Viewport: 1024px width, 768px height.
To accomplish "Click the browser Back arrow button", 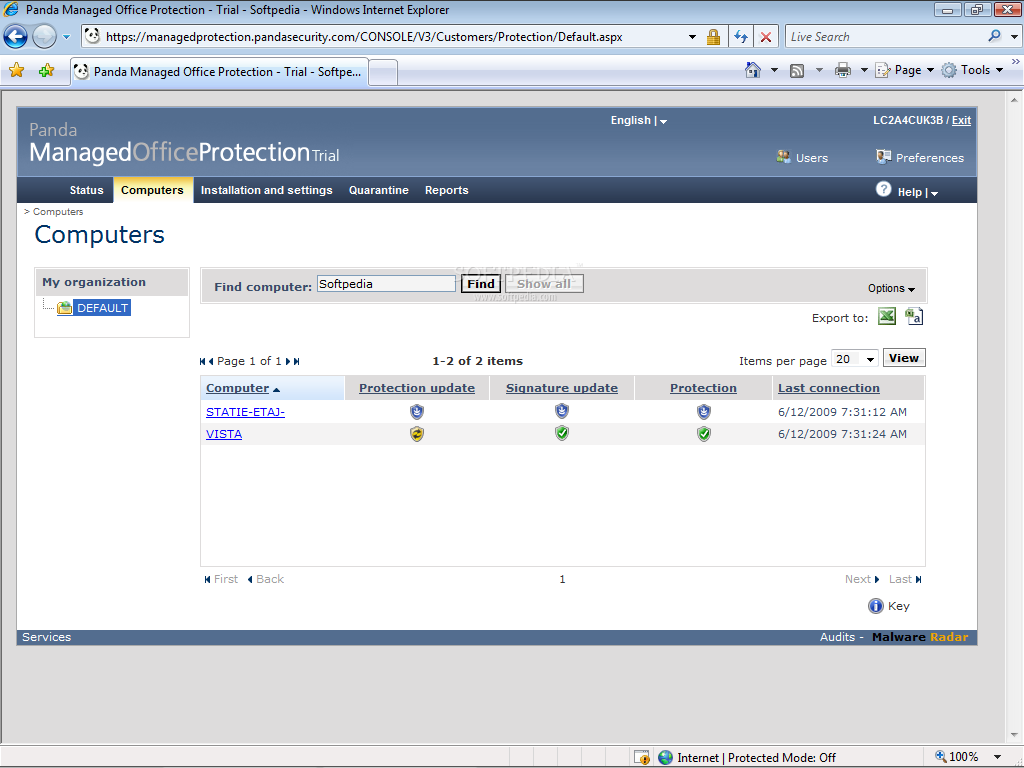I will click(16, 37).
